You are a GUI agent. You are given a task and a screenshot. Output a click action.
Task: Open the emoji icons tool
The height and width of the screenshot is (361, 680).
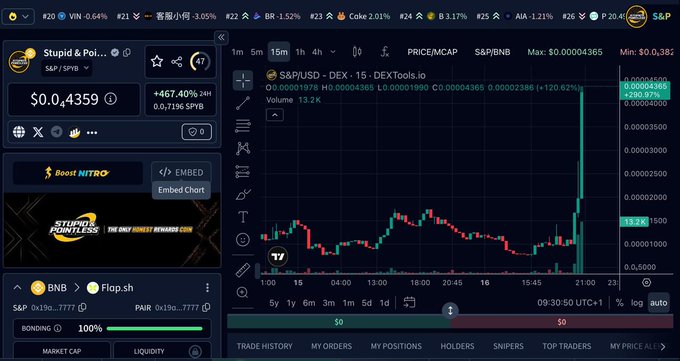click(x=243, y=239)
